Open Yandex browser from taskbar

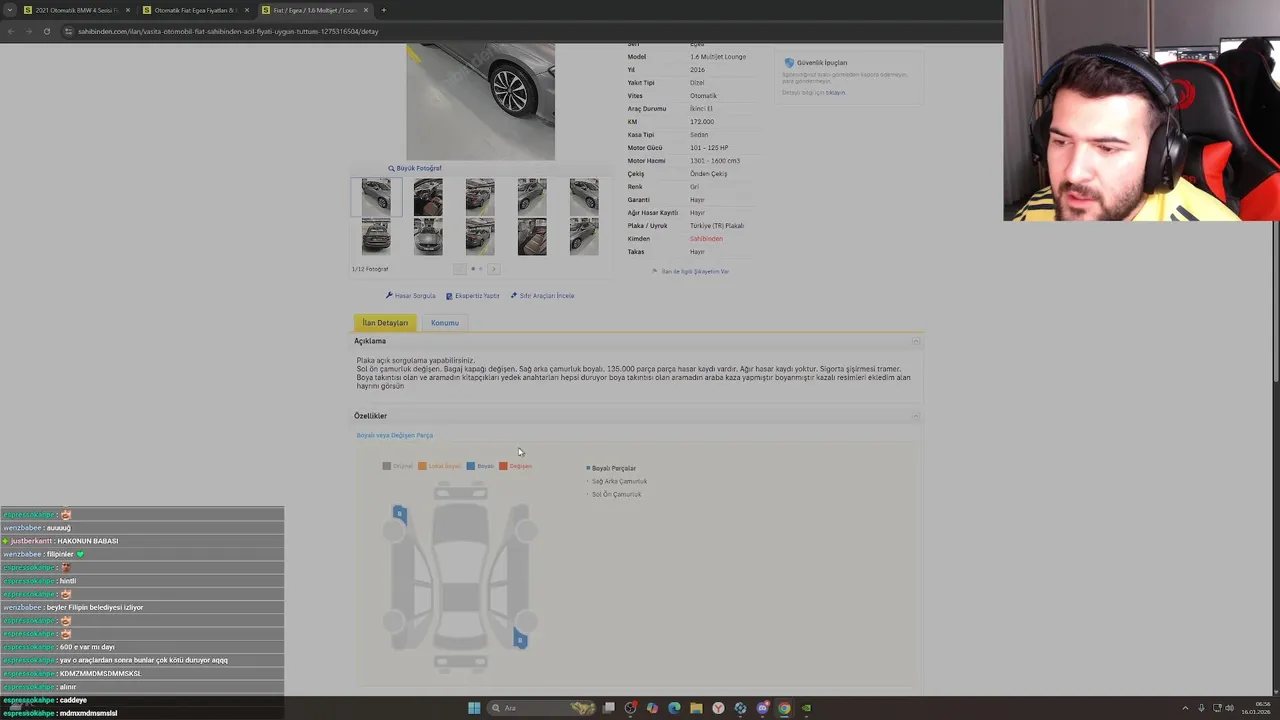[x=718, y=708]
